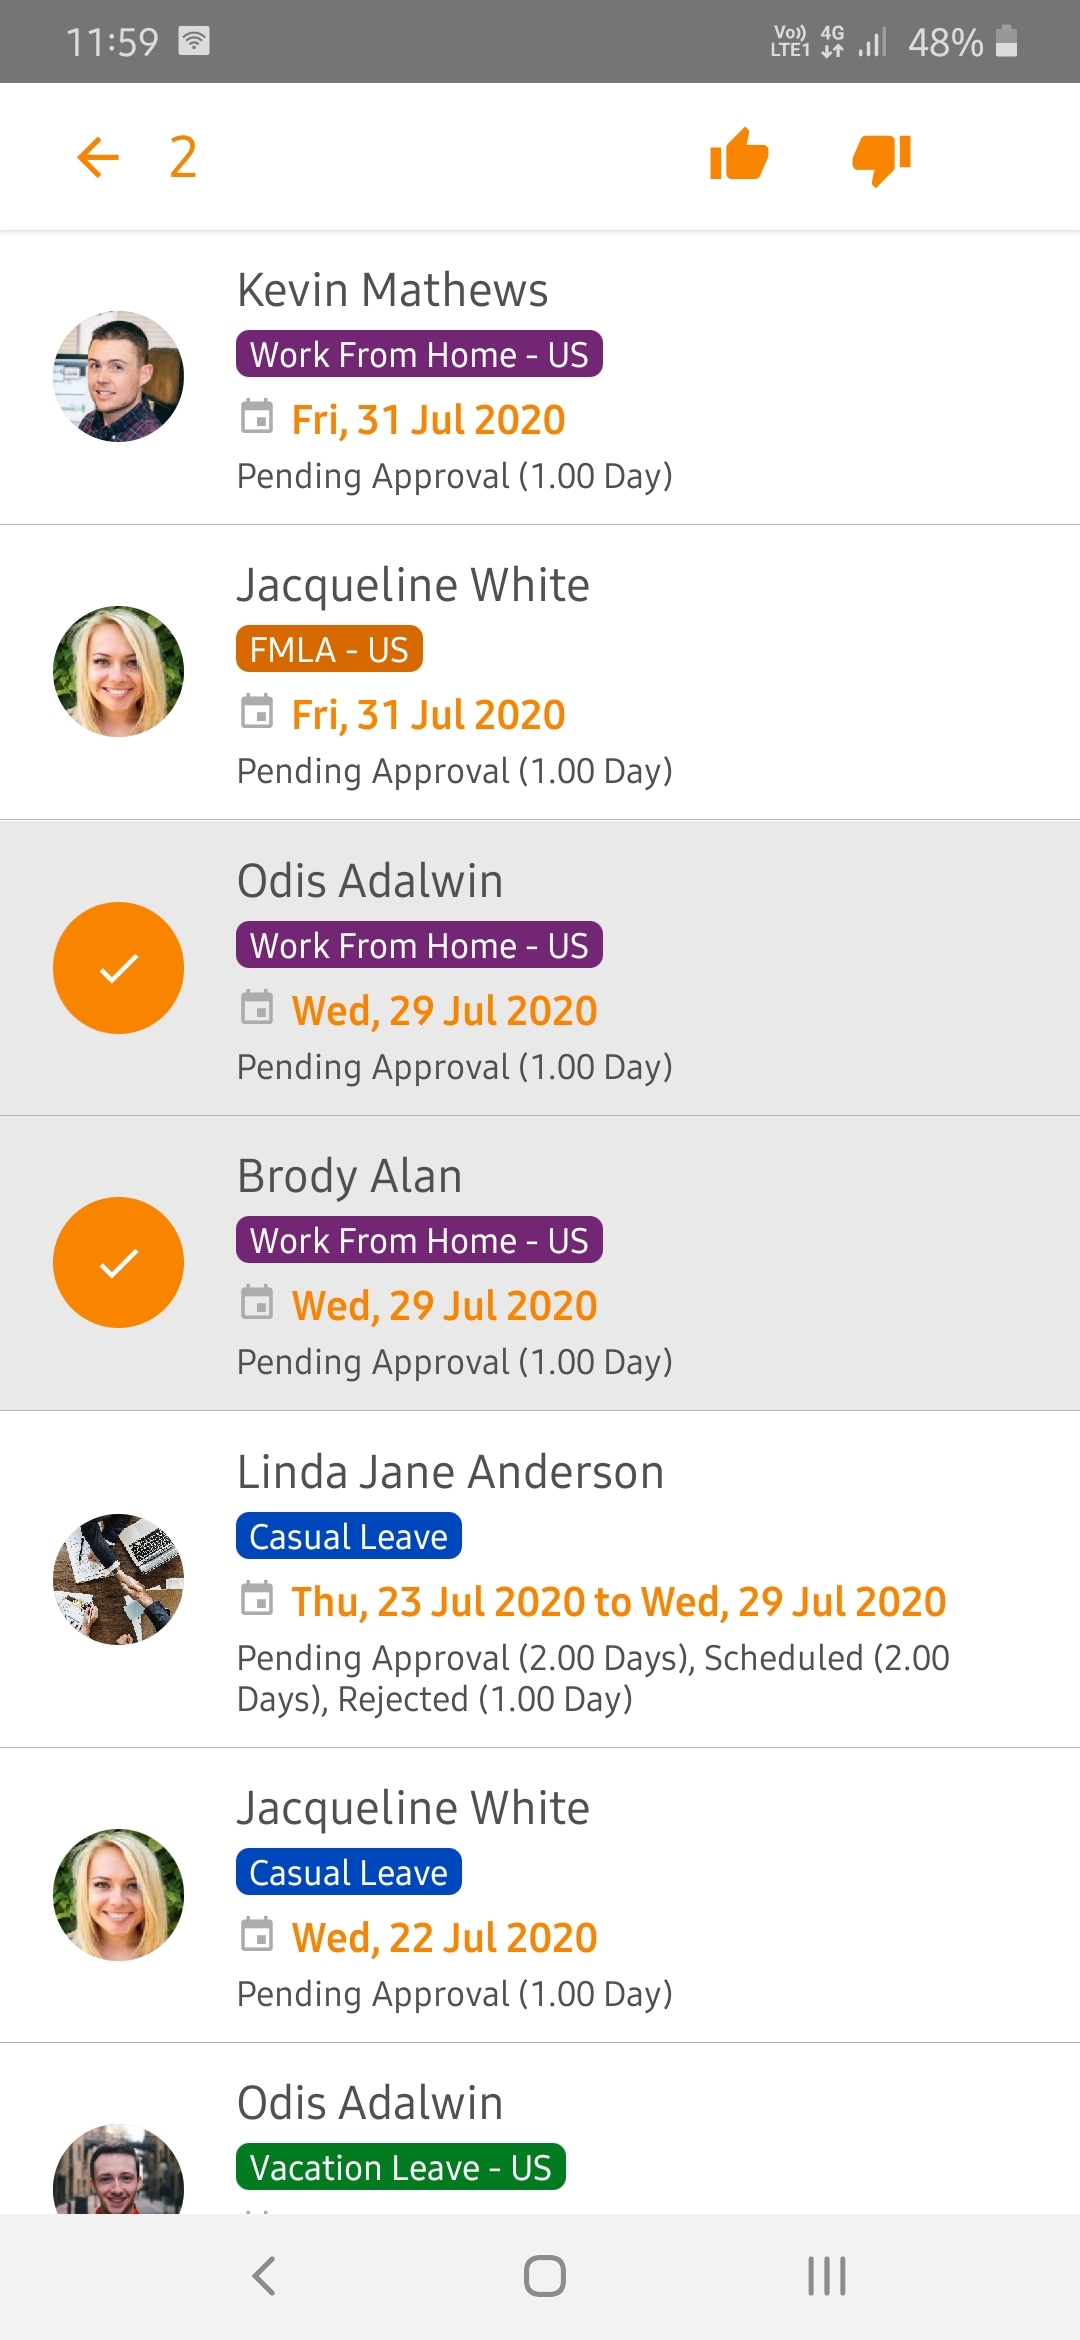The image size is (1080, 2340).
Task: Tap the calendar icon on Jacqueline White's FMLA request
Action: click(259, 713)
